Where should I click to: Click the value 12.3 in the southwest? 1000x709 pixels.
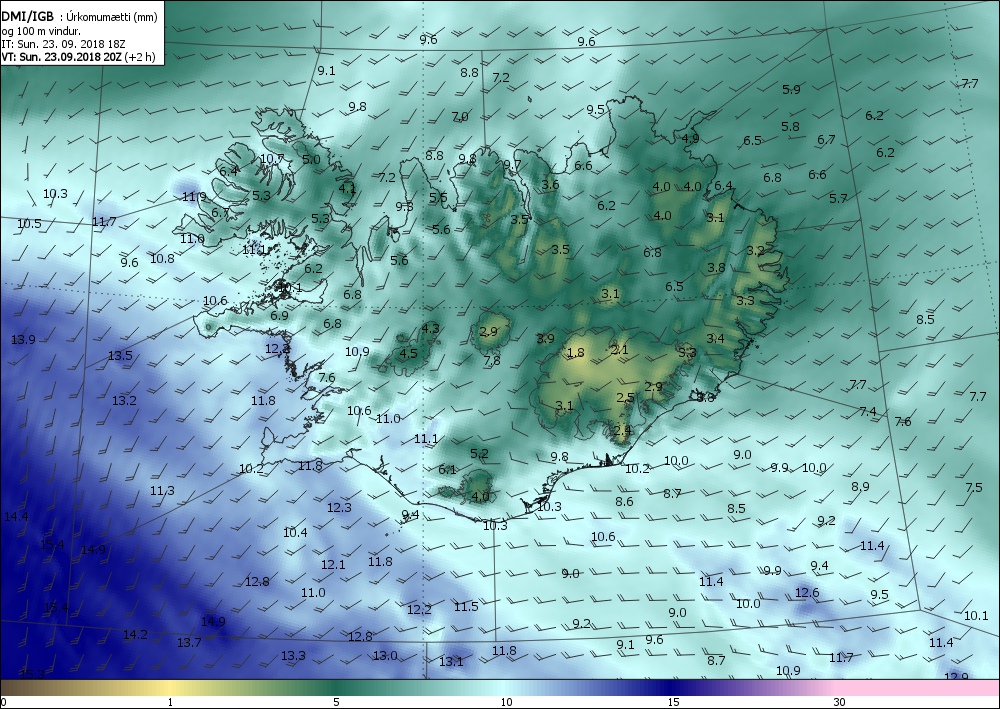click(339, 507)
